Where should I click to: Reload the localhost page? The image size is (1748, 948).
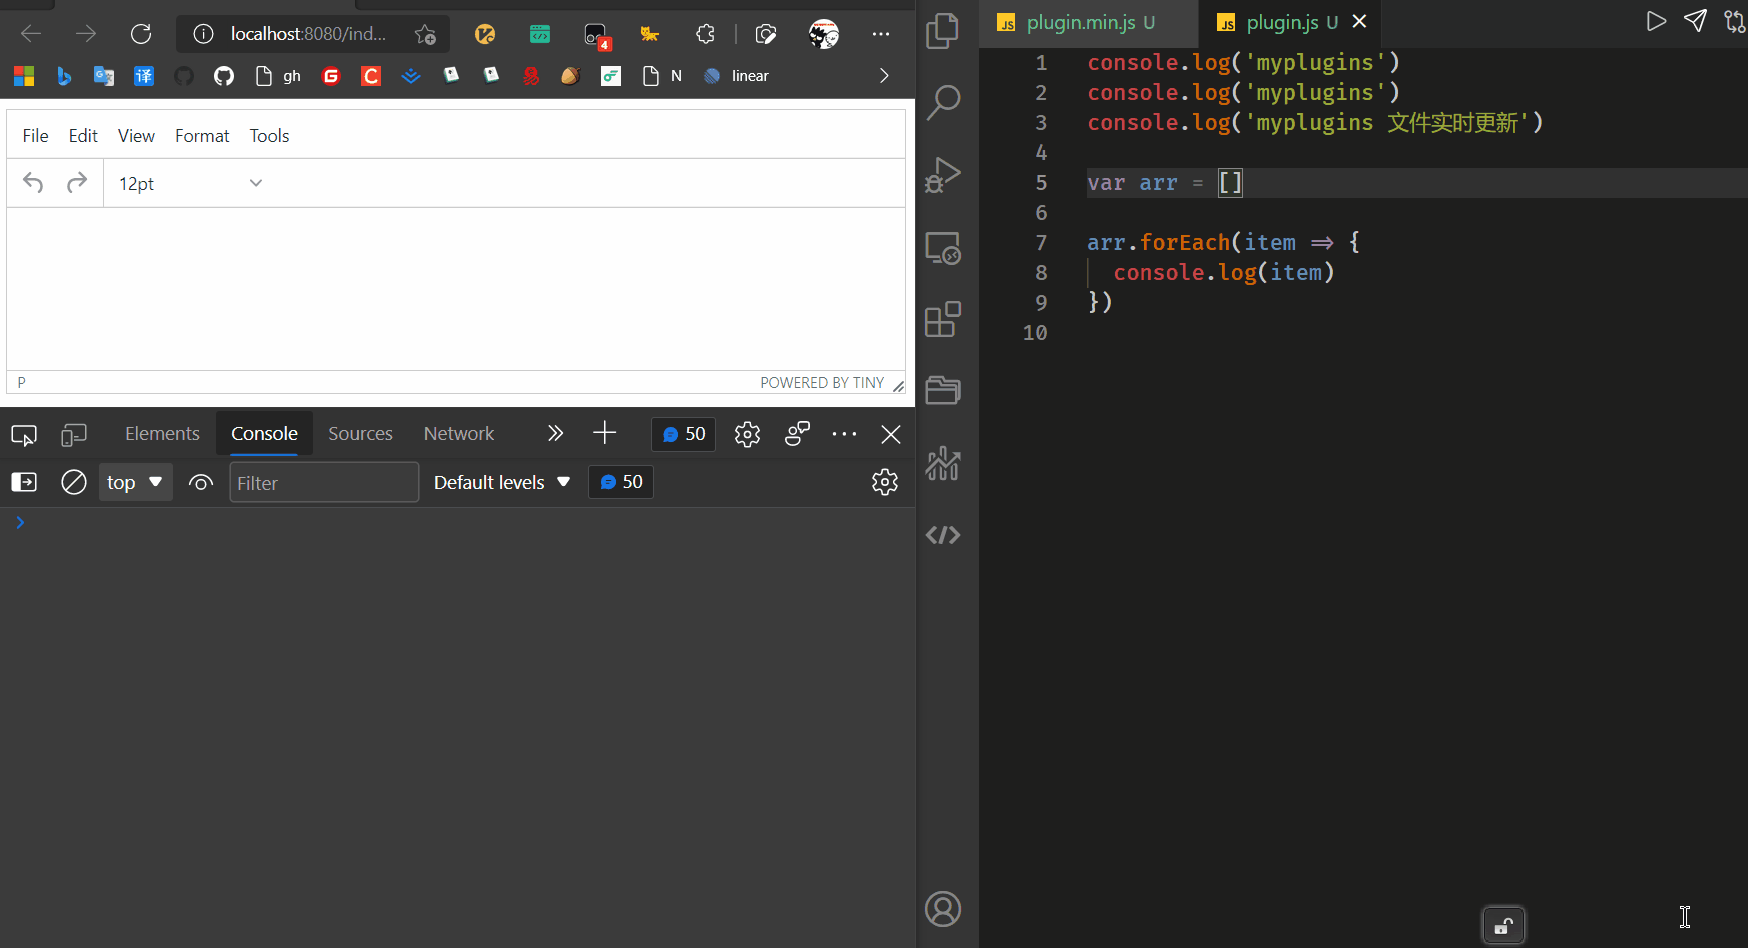pos(141,34)
